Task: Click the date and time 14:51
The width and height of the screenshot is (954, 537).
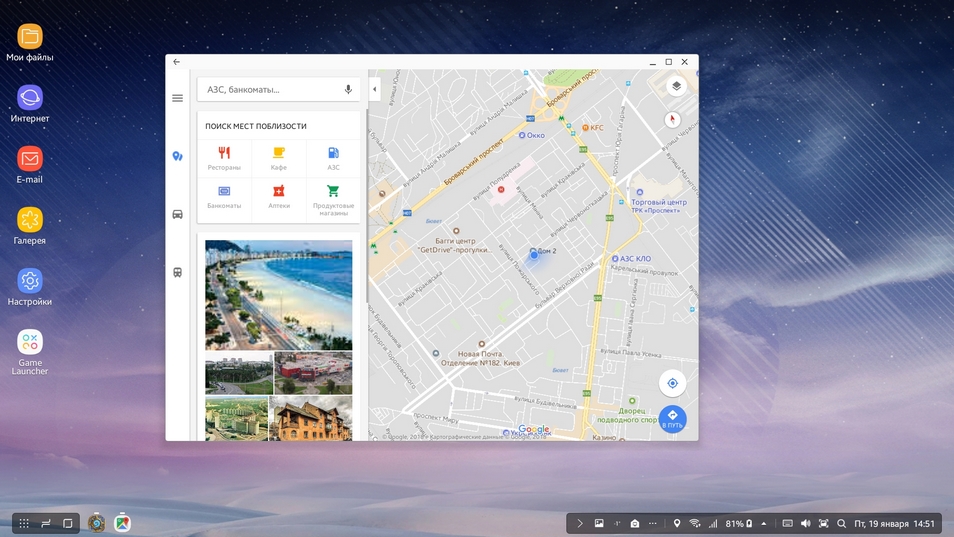Action: (x=894, y=523)
